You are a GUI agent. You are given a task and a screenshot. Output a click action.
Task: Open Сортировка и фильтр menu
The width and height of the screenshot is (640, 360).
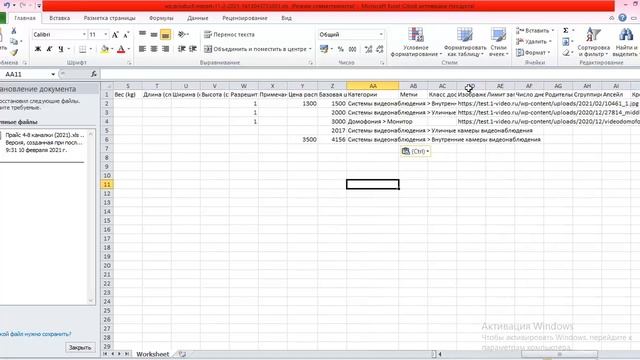click(593, 42)
